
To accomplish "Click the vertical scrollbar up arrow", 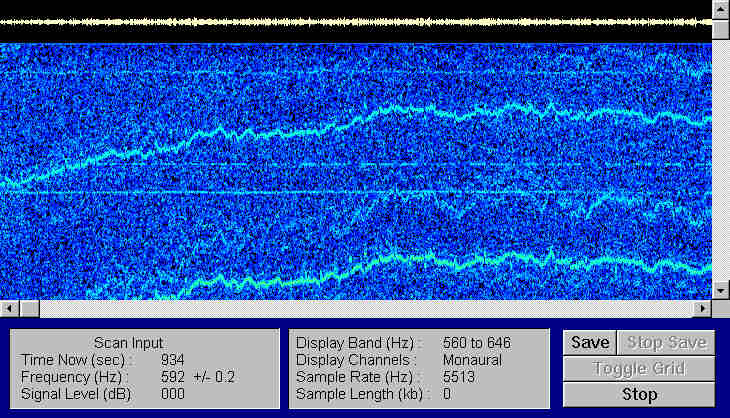I will coord(721,9).
